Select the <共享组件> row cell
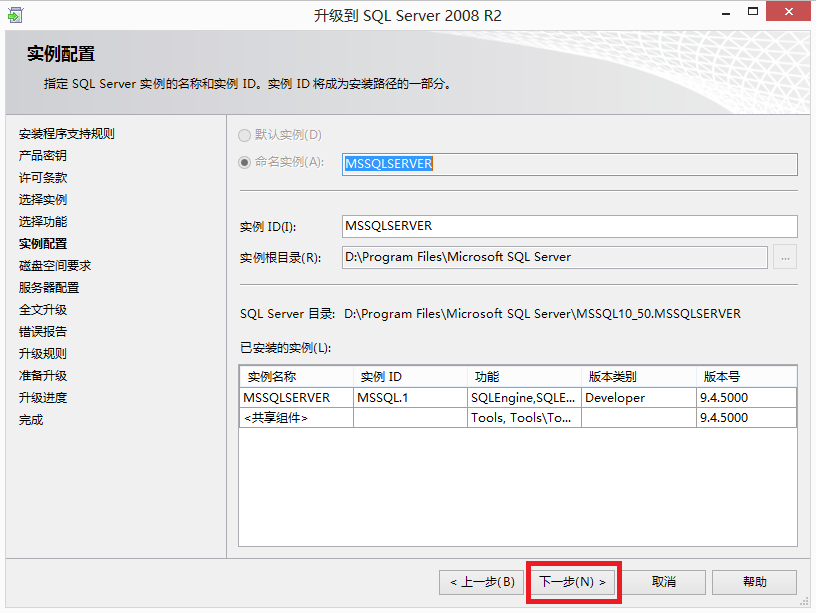Viewport: 816px width, 613px height. 296,418
